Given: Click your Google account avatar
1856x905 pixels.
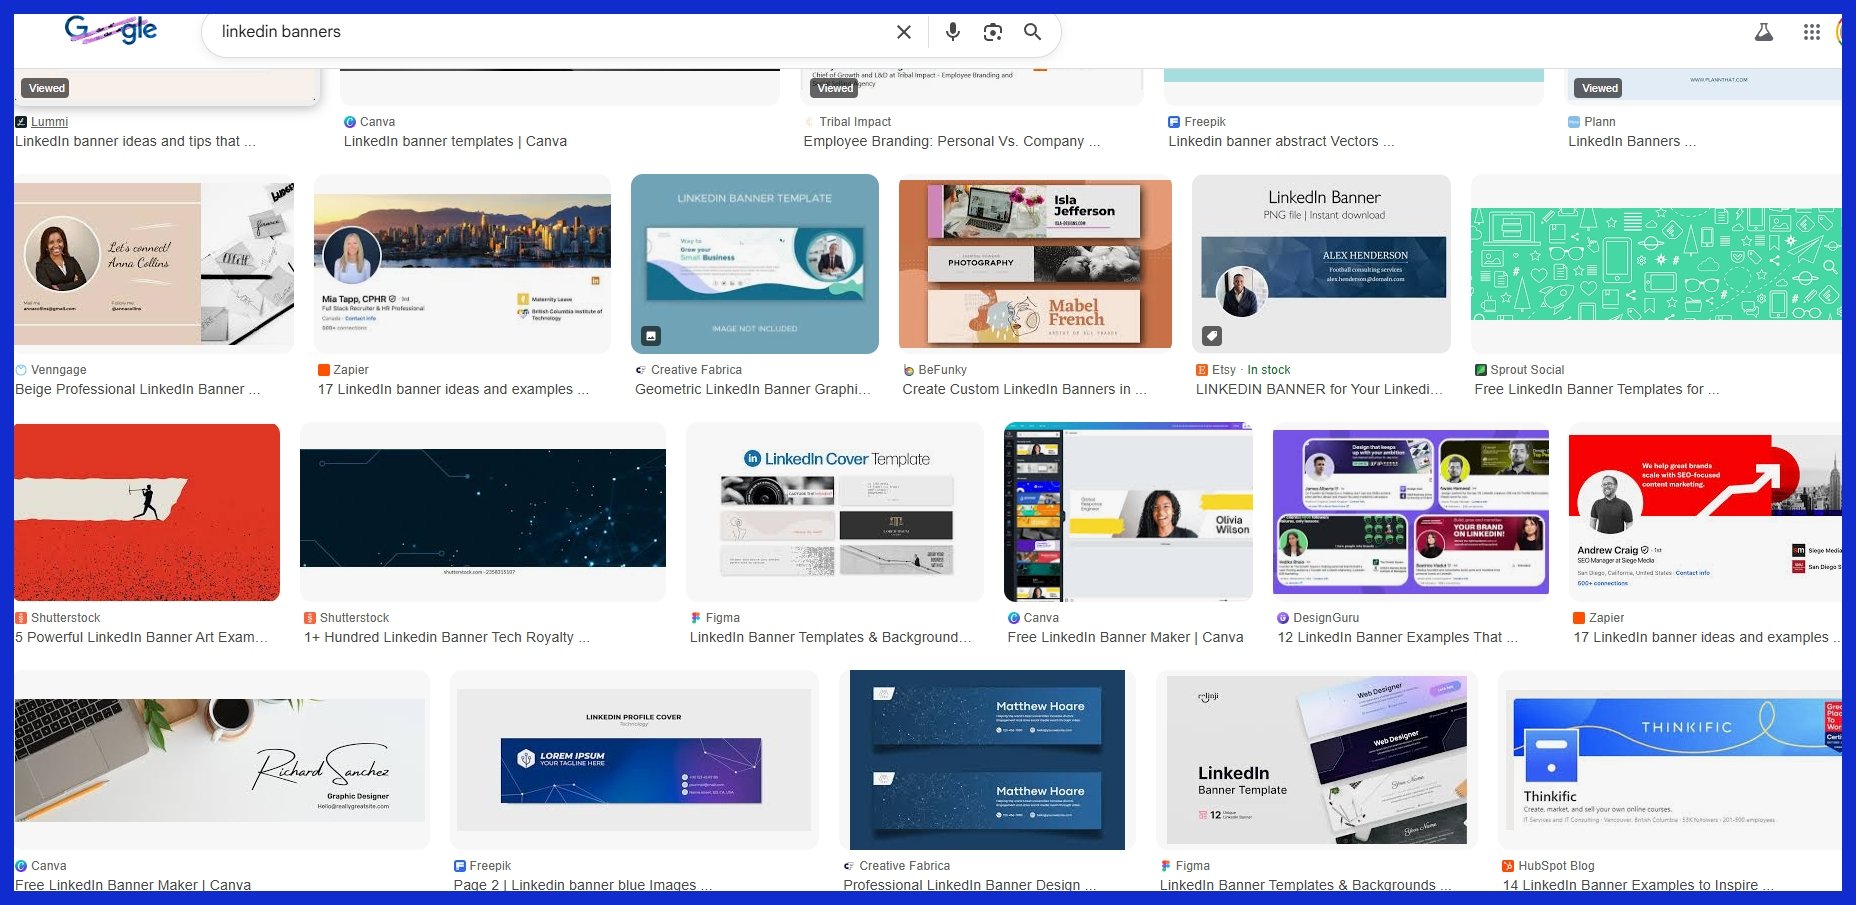Looking at the screenshot, I should click(1848, 31).
